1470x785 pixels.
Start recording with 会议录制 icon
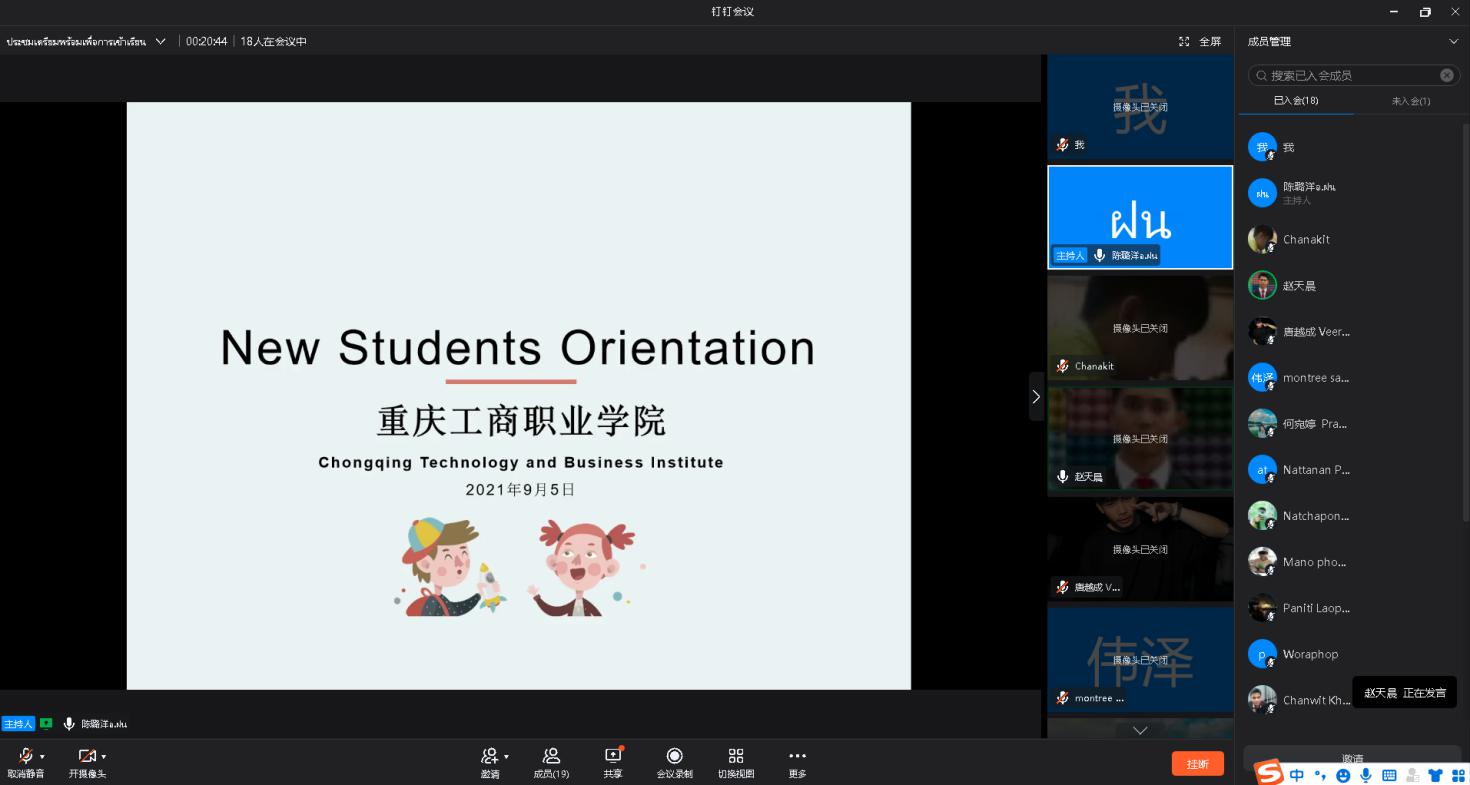(674, 756)
